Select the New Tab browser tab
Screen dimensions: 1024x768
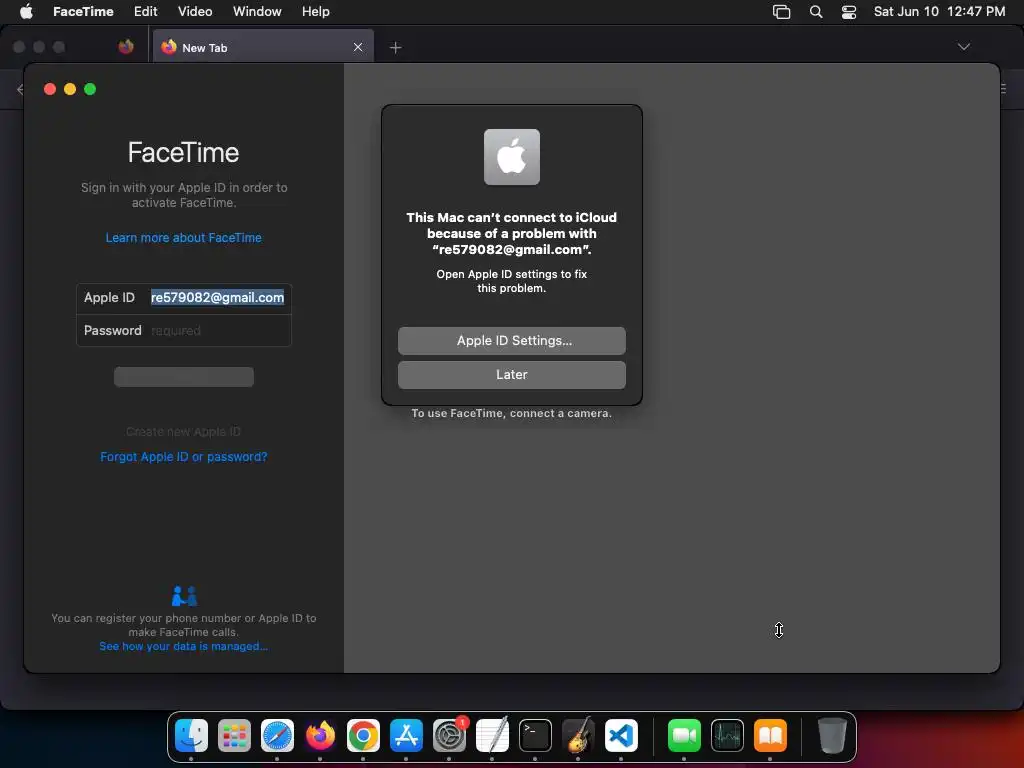pos(263,47)
